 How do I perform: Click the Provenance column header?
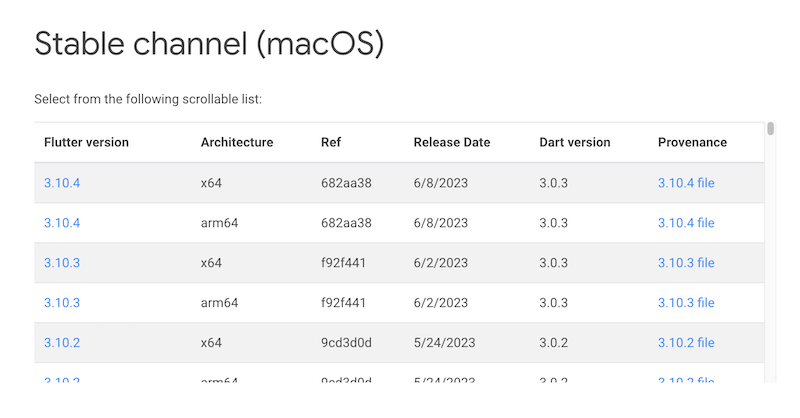pos(692,142)
